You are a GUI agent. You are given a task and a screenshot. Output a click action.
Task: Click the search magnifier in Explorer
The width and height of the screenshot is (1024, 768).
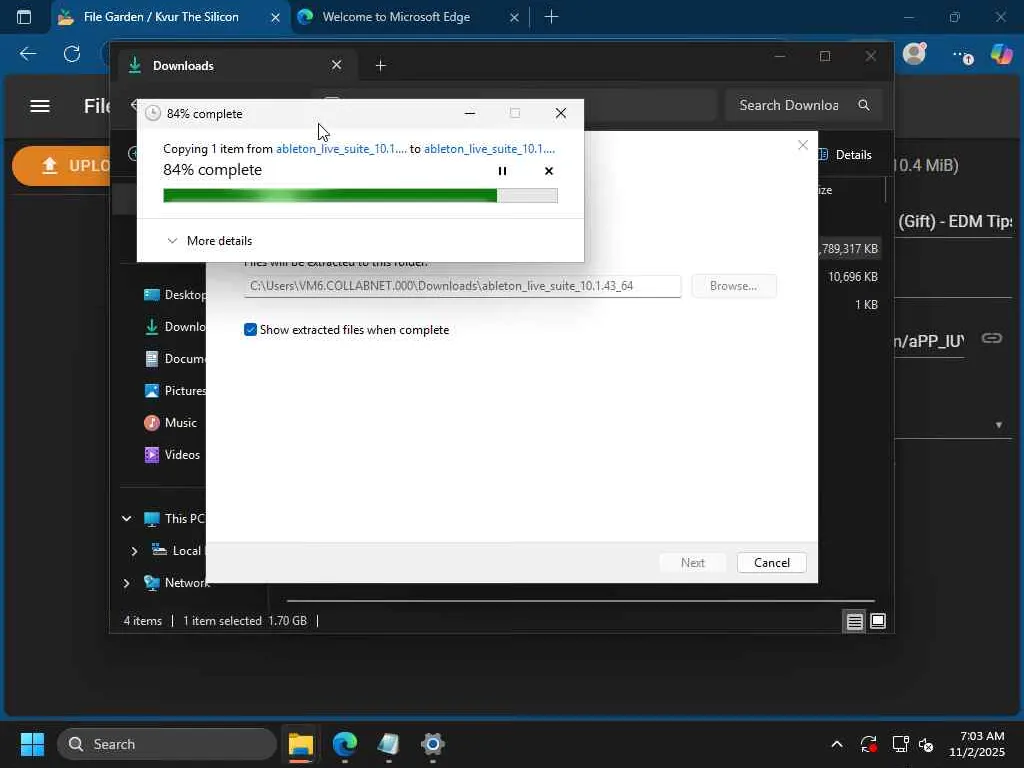[x=864, y=105]
